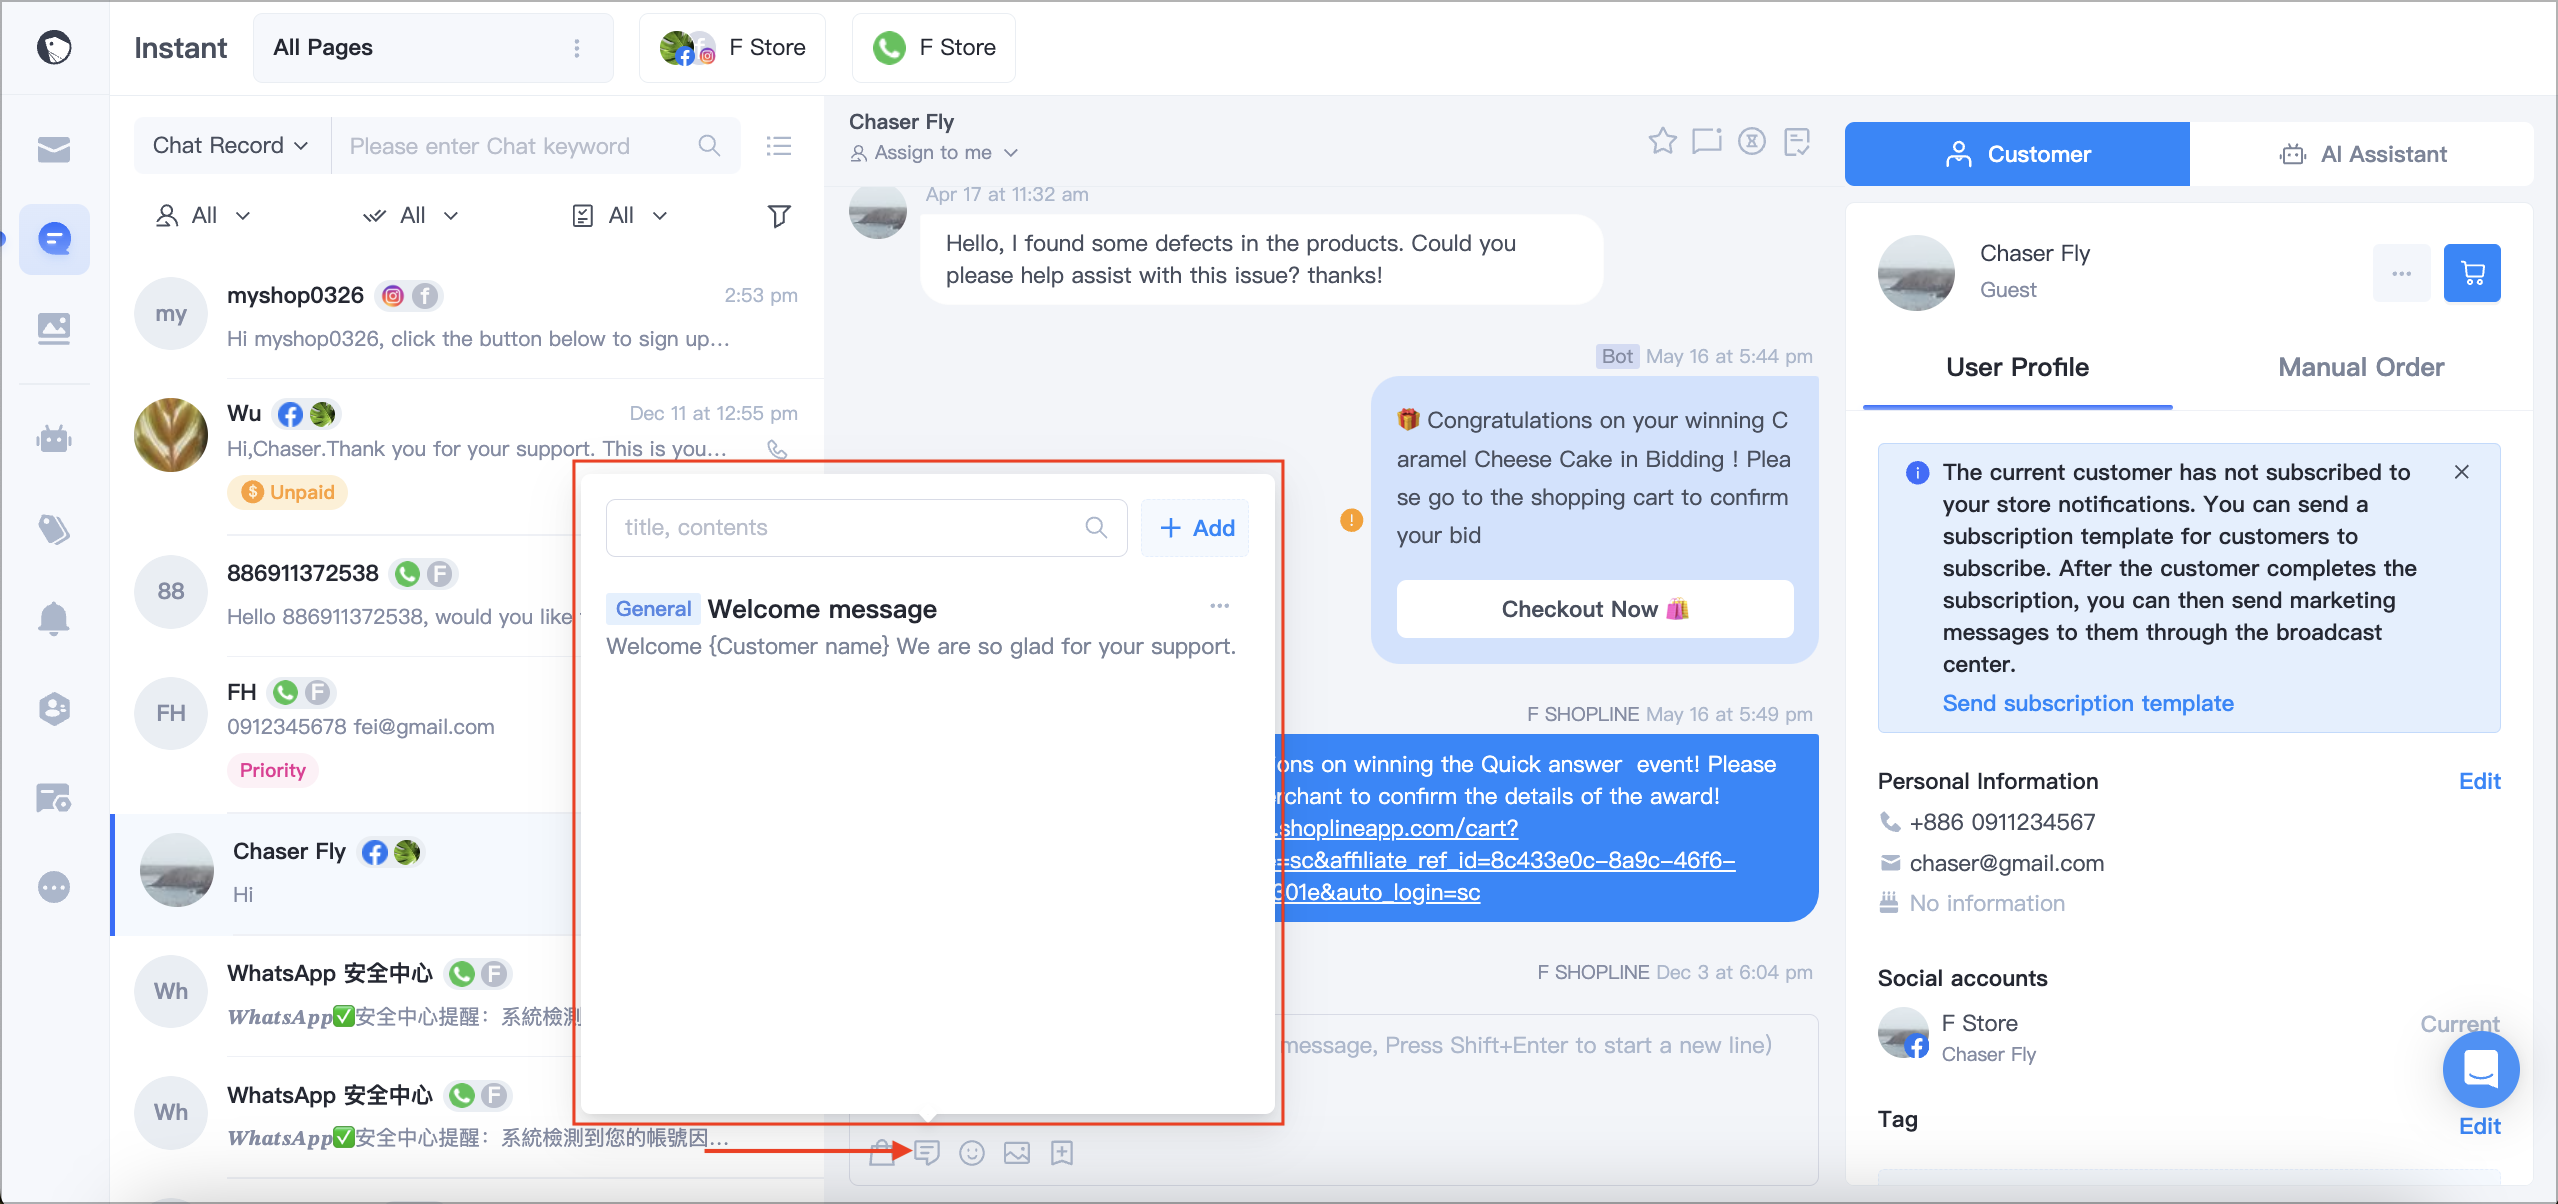The height and width of the screenshot is (1204, 2558).
Task: Open Welcome message options ellipsis
Action: coord(1219,606)
